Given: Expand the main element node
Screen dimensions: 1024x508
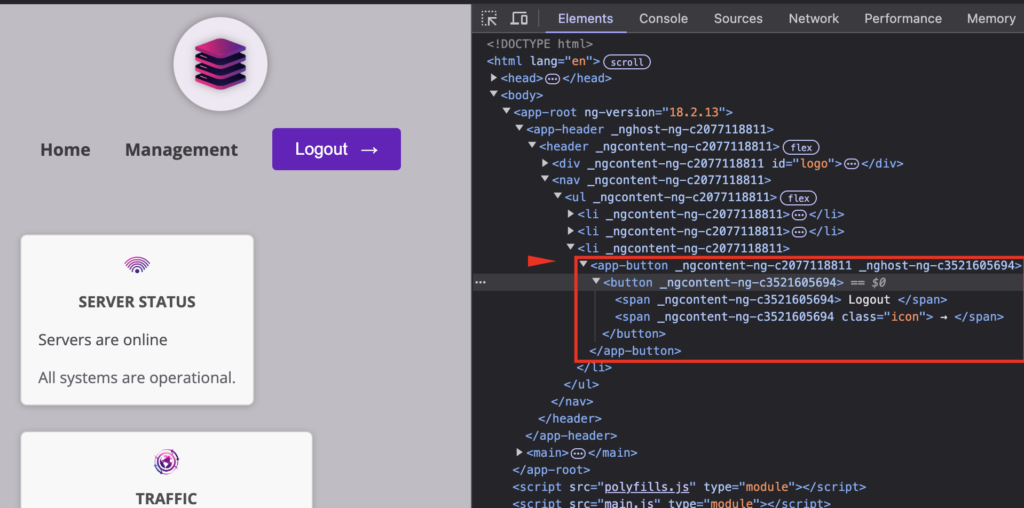Looking at the screenshot, I should (x=520, y=453).
